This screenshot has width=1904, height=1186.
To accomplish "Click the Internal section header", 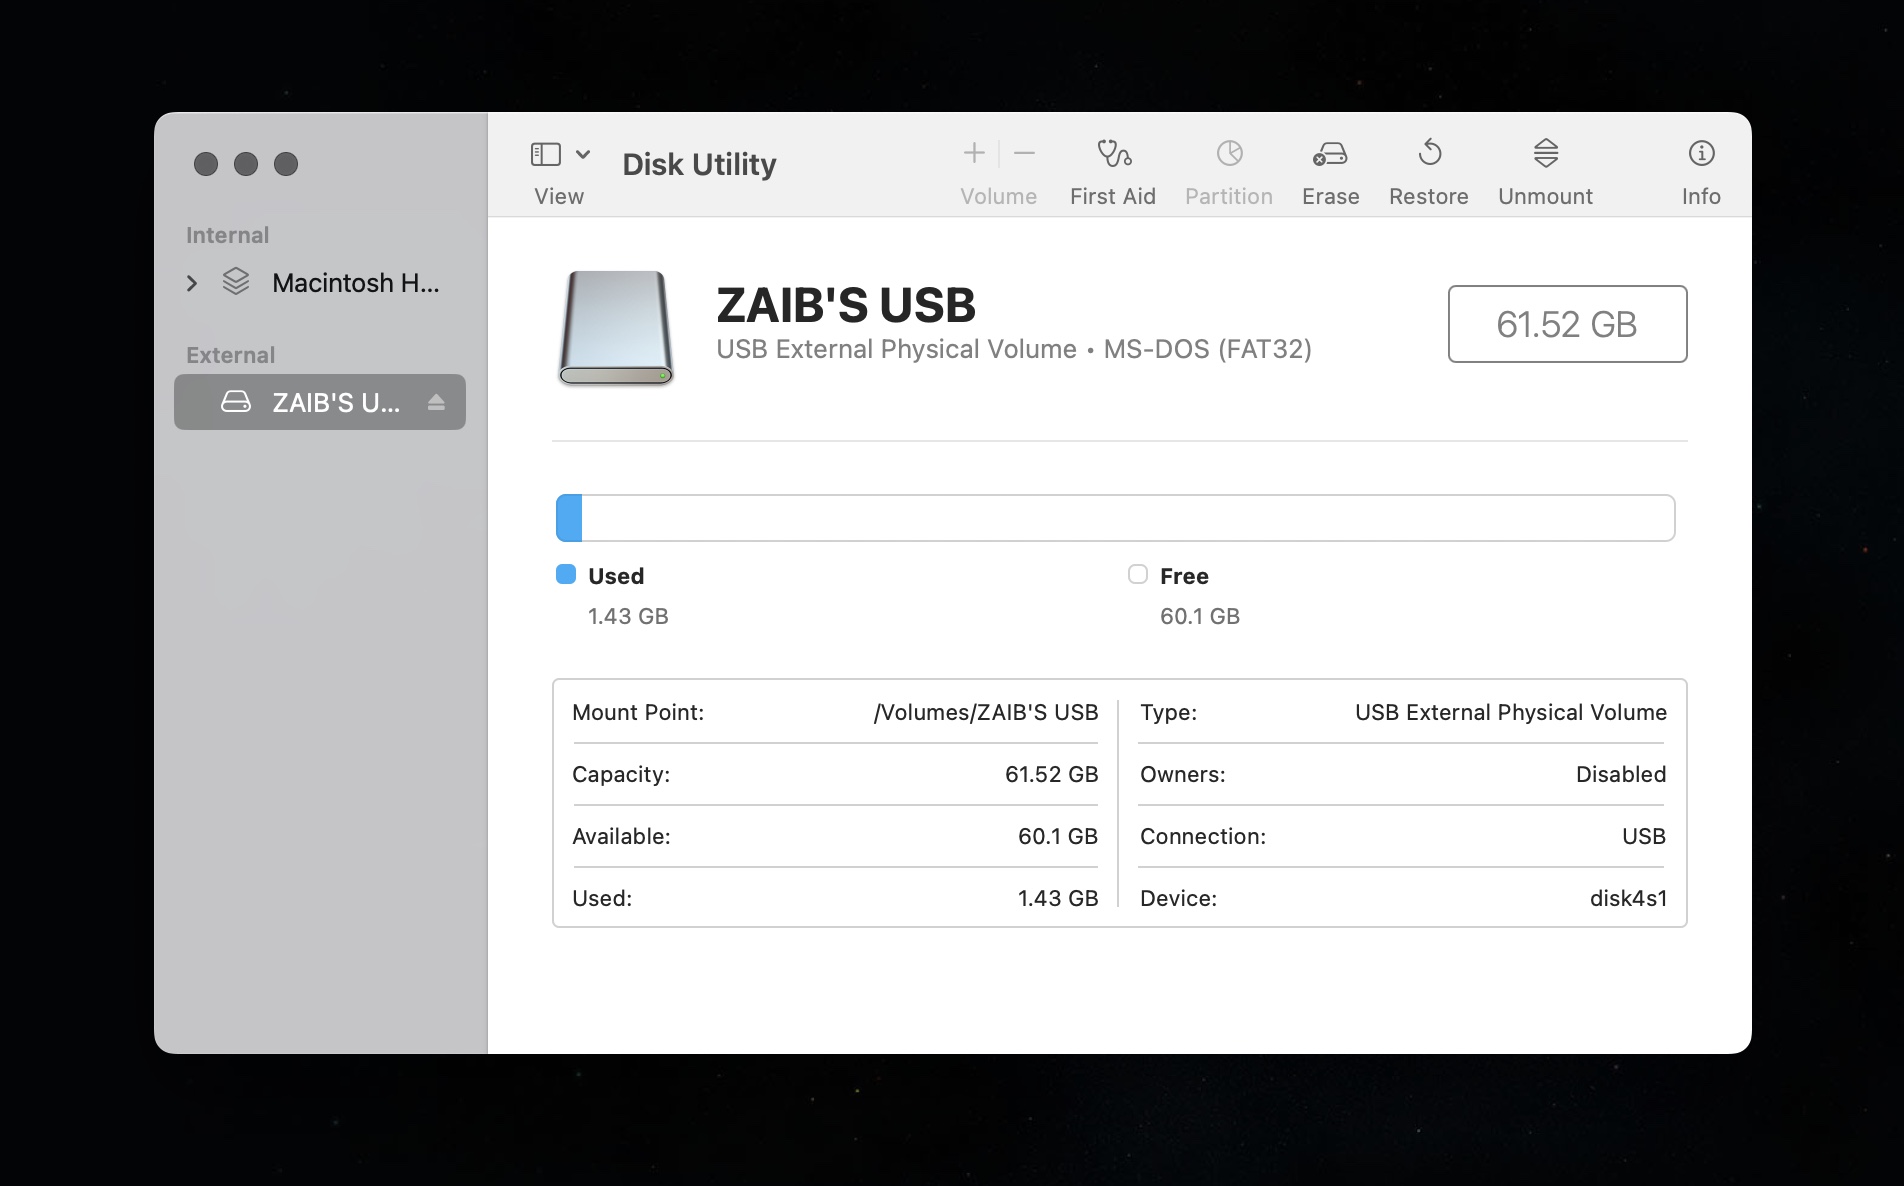I will [x=228, y=235].
